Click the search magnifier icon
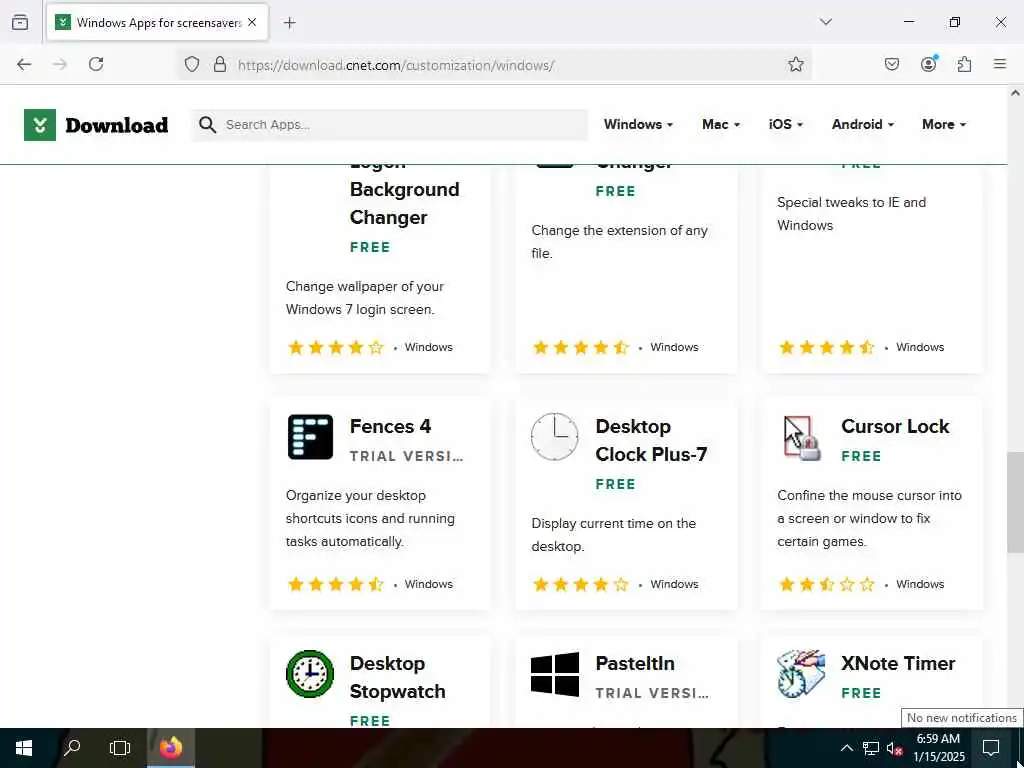 click(208, 125)
